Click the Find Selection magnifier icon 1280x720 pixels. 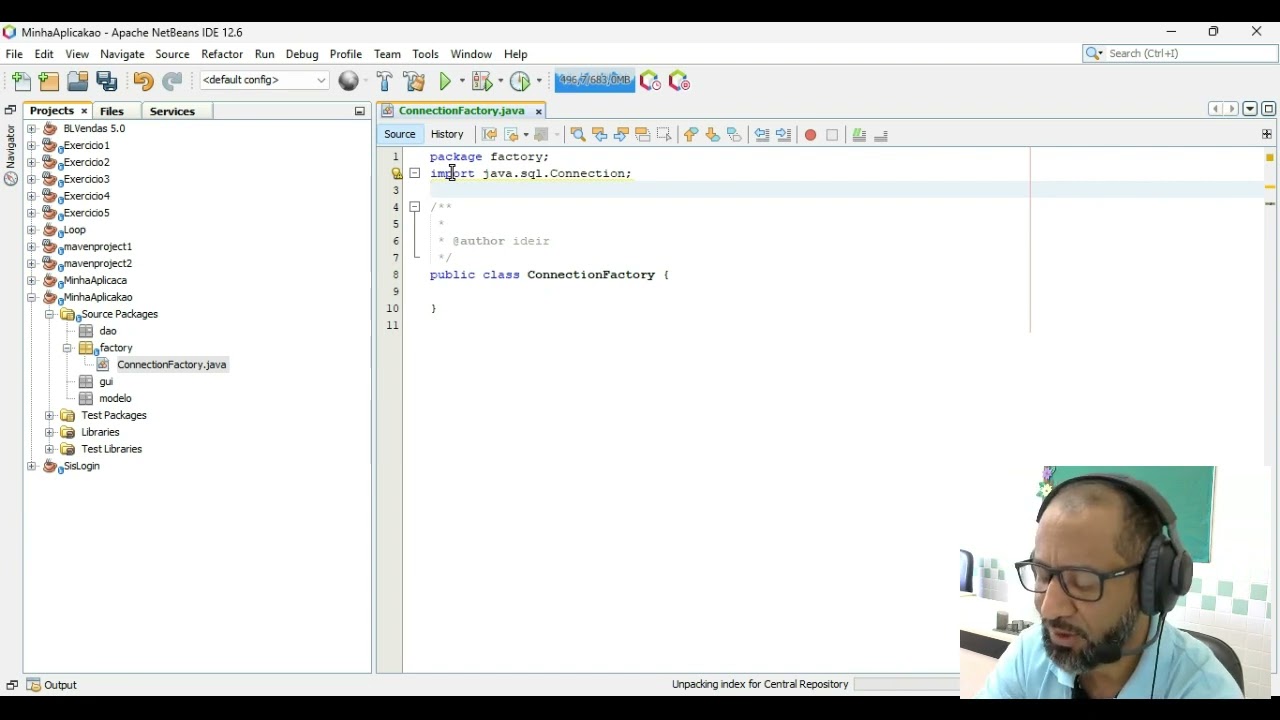577,135
